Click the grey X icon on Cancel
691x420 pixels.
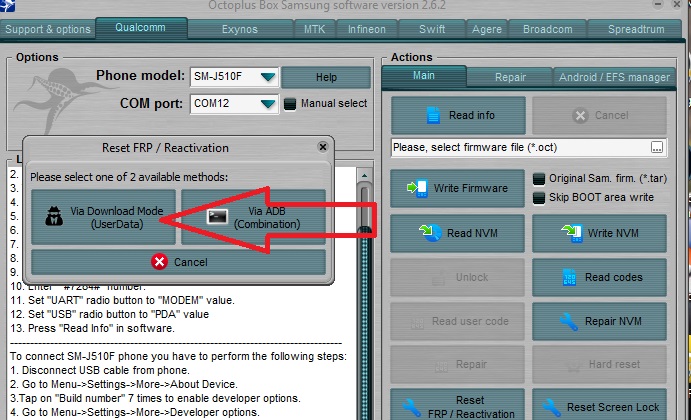point(580,115)
